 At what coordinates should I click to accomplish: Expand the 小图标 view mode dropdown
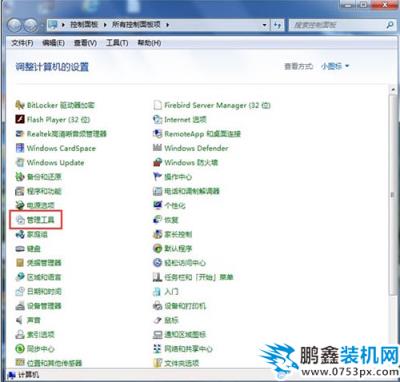pyautogui.click(x=335, y=66)
